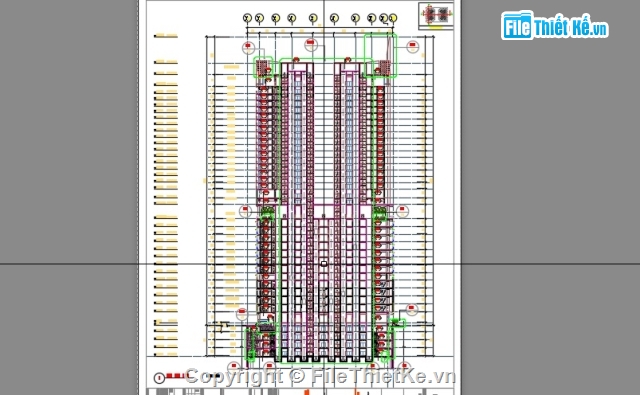
Task: Select the key plan thumbnail on the sheet
Action: tap(436, 16)
